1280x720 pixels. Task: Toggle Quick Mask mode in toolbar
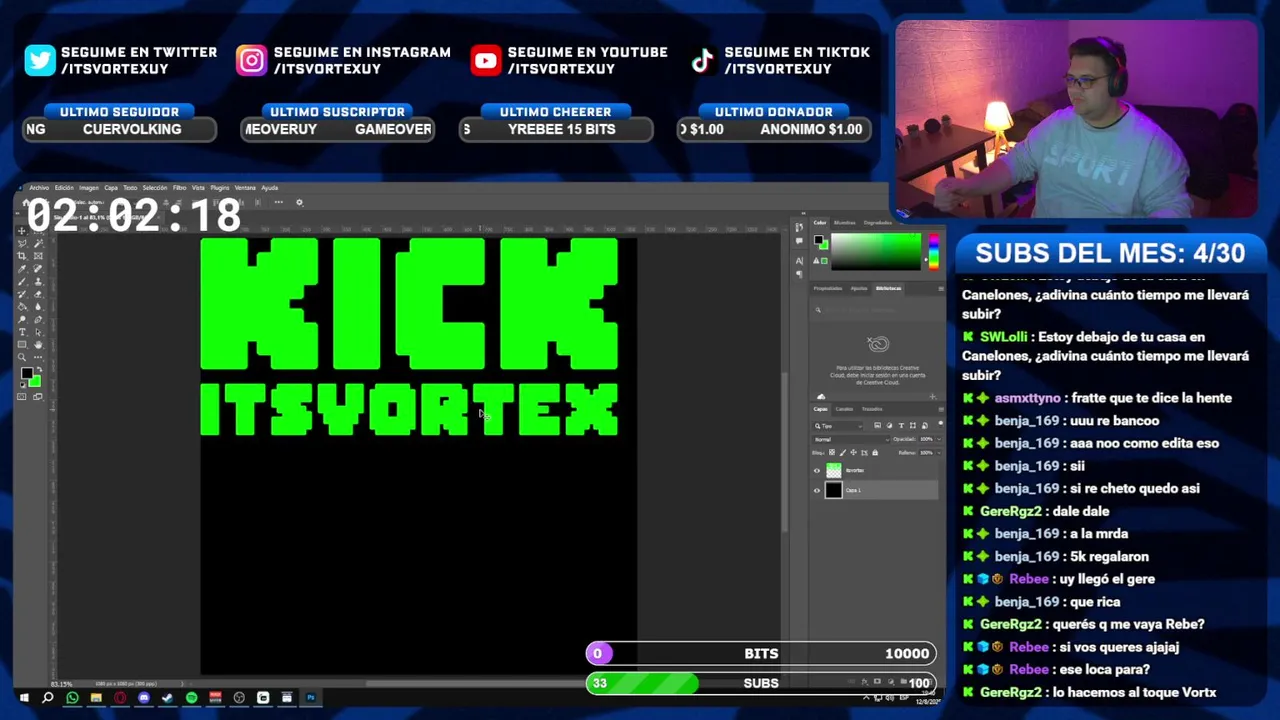point(21,396)
